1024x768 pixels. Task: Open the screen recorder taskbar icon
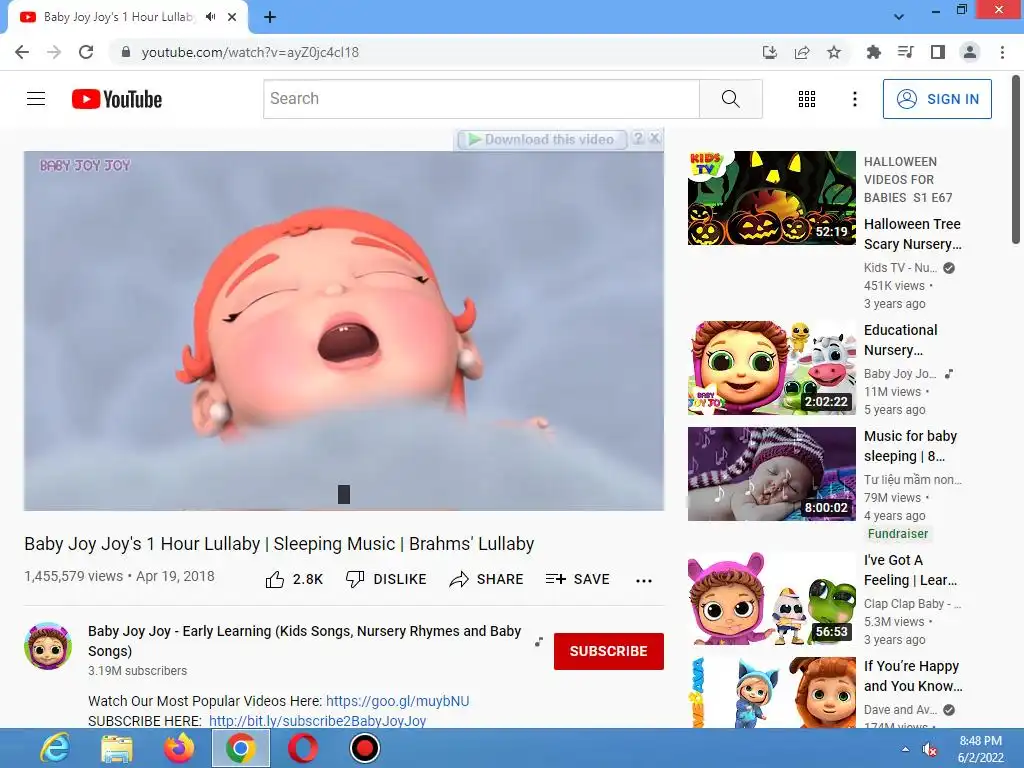tap(364, 748)
